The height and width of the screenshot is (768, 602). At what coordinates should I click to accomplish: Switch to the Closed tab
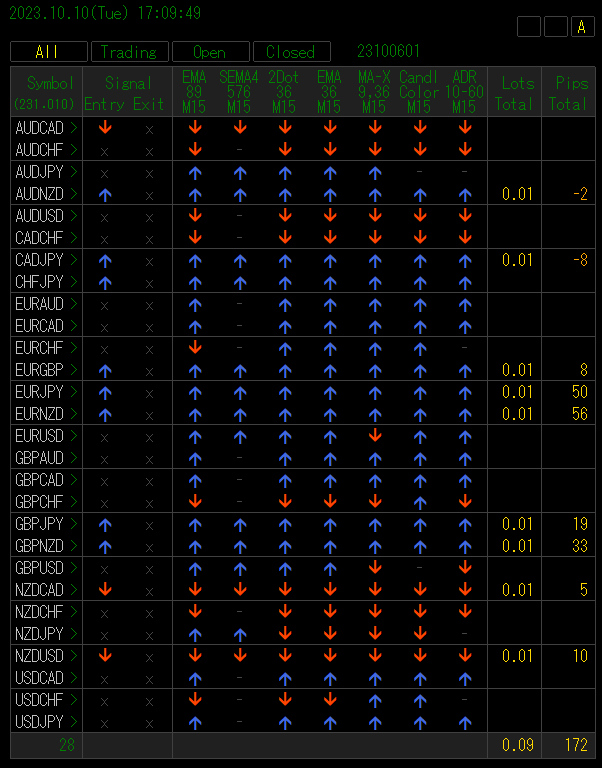tap(291, 51)
